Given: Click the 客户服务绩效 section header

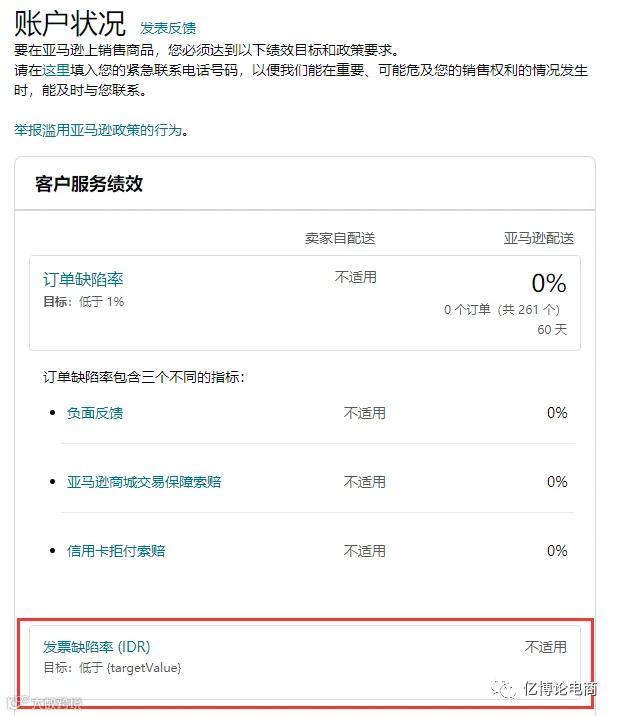Looking at the screenshot, I should [x=89, y=184].
